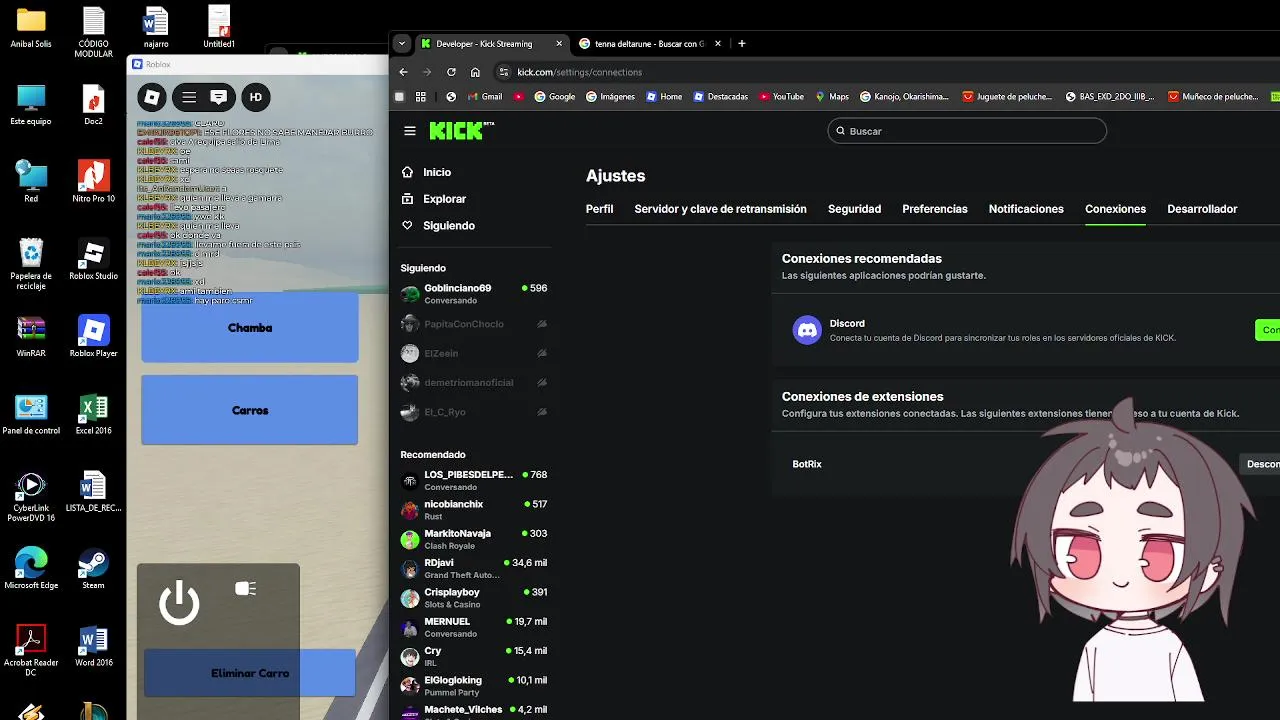Open Goblinciano69 followed channel
The width and height of the screenshot is (1280, 720).
tap(474, 294)
